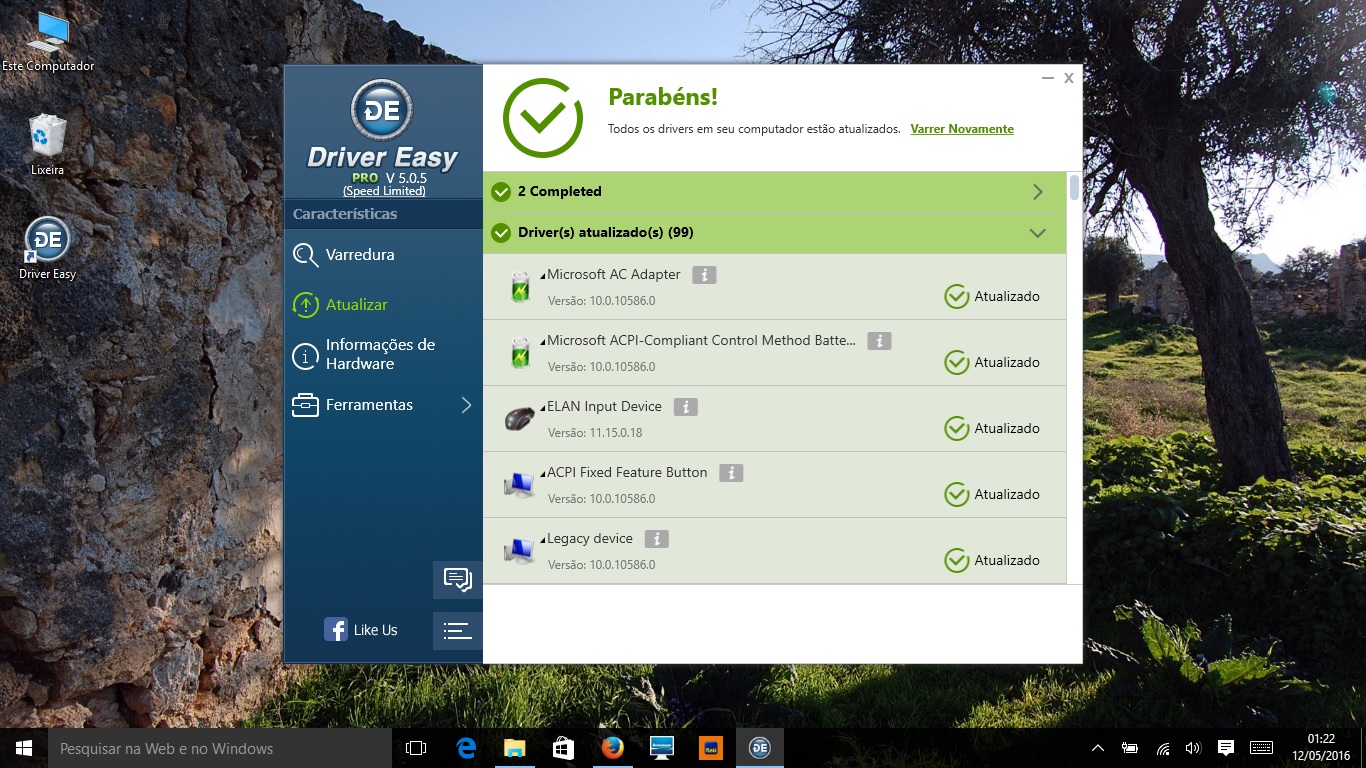Image resolution: width=1366 pixels, height=768 pixels.
Task: Click the Speed Limited link
Action: 384,191
